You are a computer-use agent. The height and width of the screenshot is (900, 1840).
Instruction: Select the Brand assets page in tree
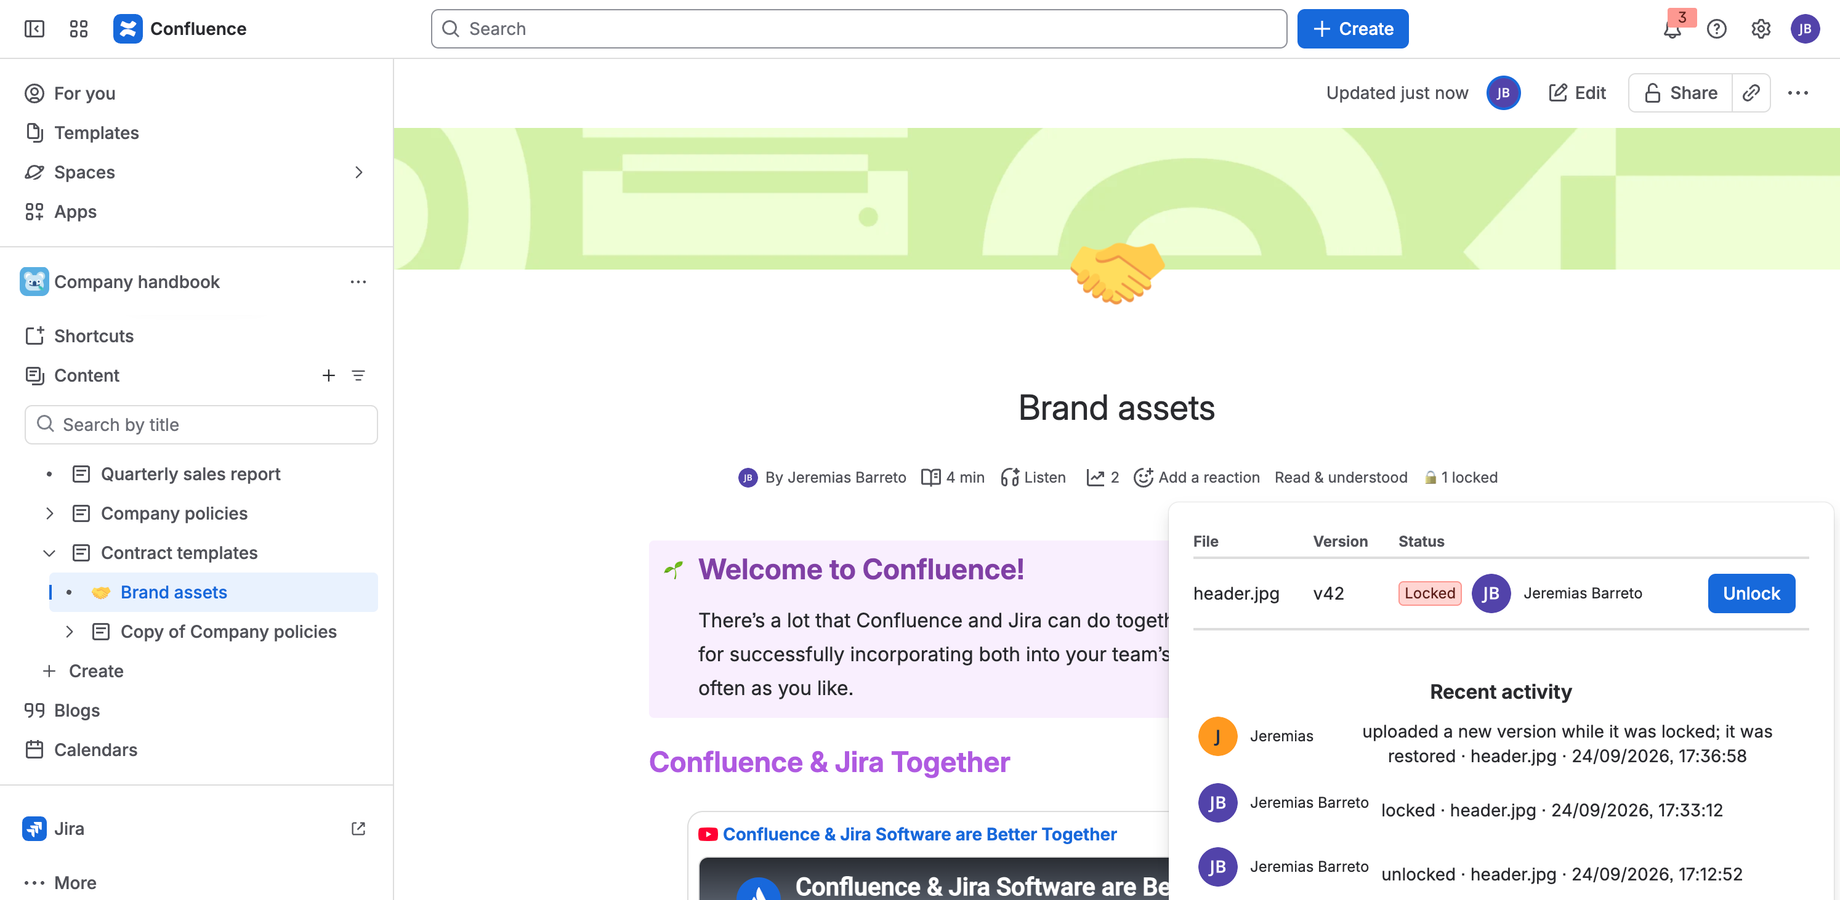pos(214,593)
